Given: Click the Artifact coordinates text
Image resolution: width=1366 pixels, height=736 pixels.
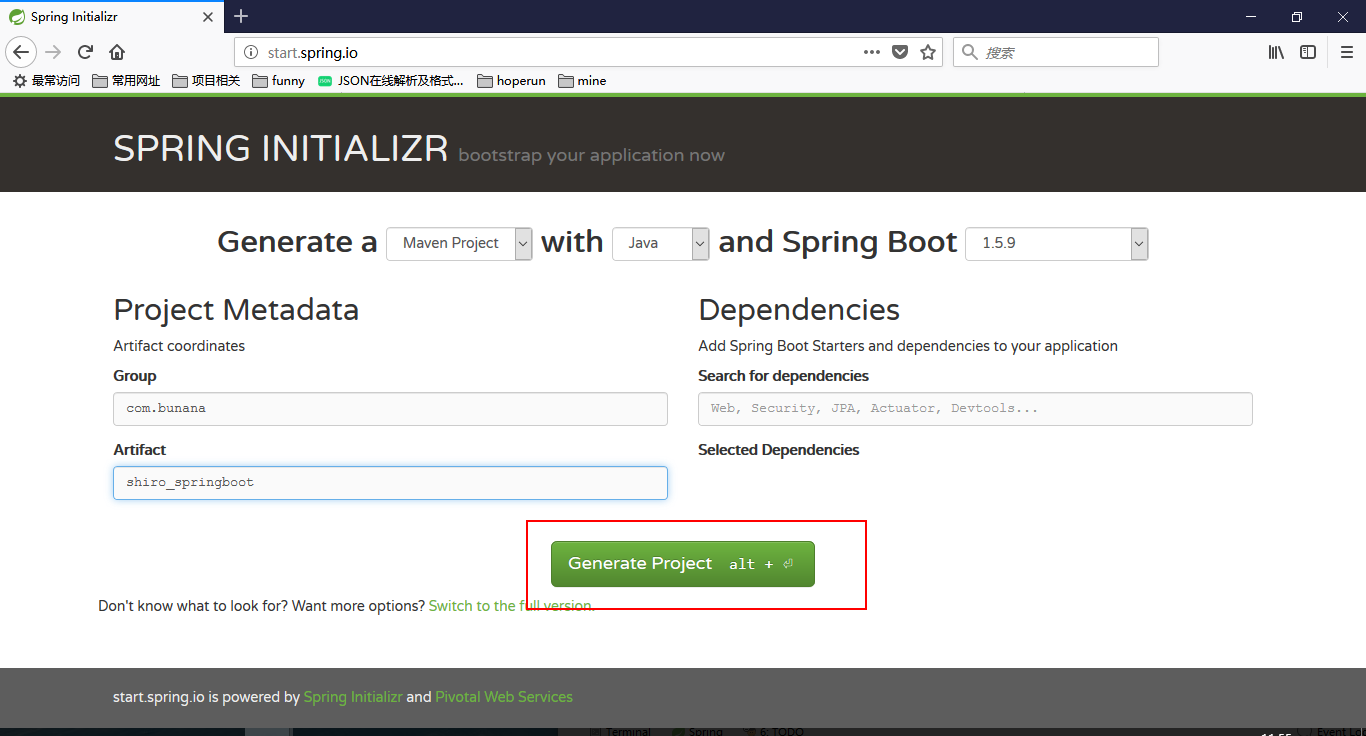Looking at the screenshot, I should tap(179, 346).
